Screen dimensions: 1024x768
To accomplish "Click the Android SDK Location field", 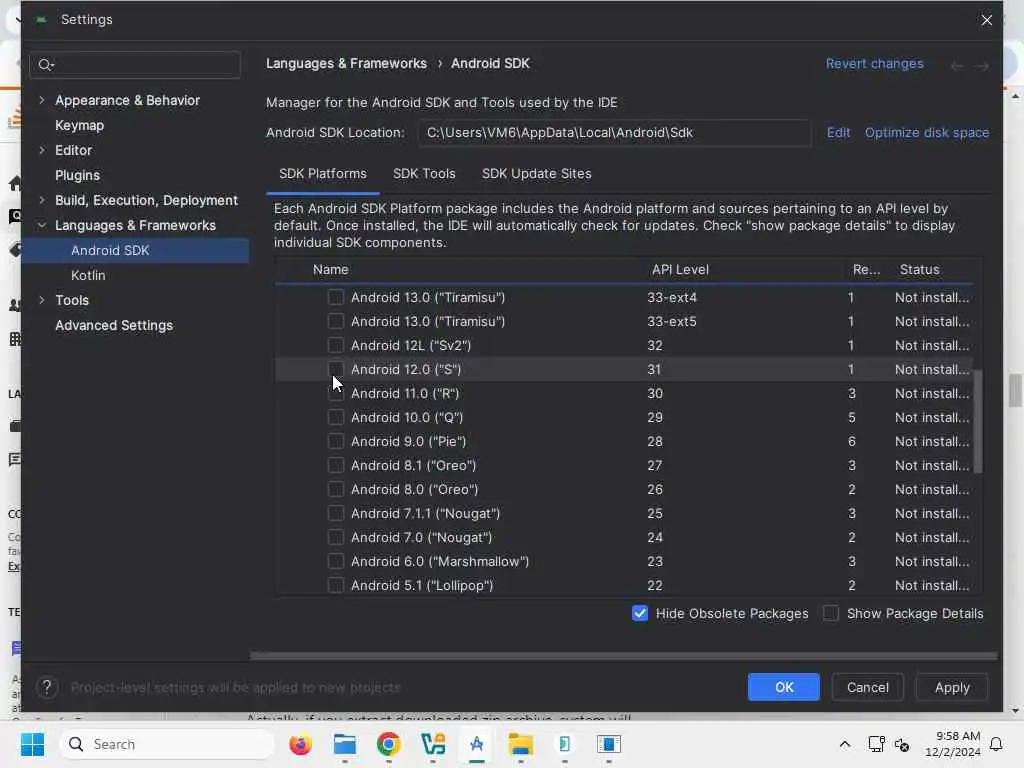I will (615, 133).
